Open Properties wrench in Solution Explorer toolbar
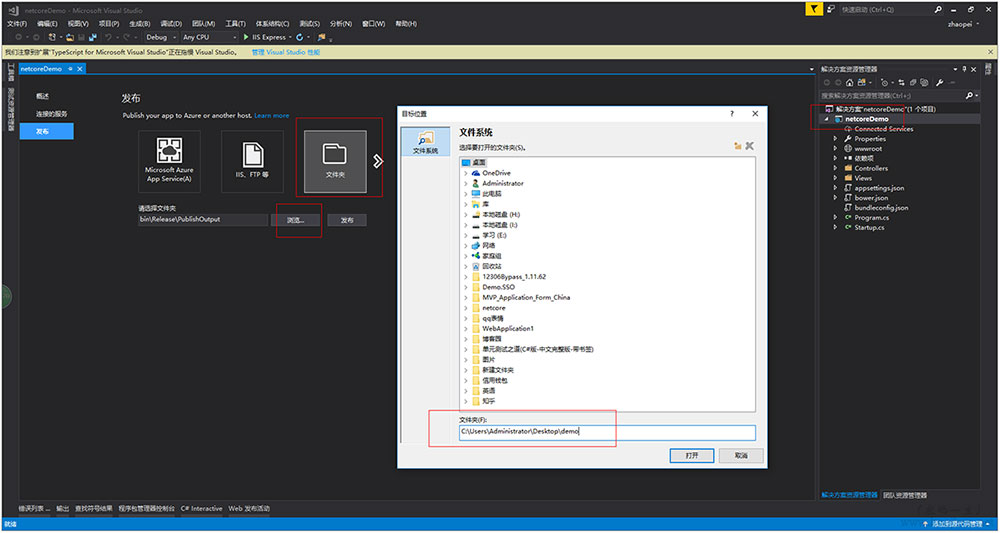This screenshot has width=1000, height=533. tap(939, 82)
